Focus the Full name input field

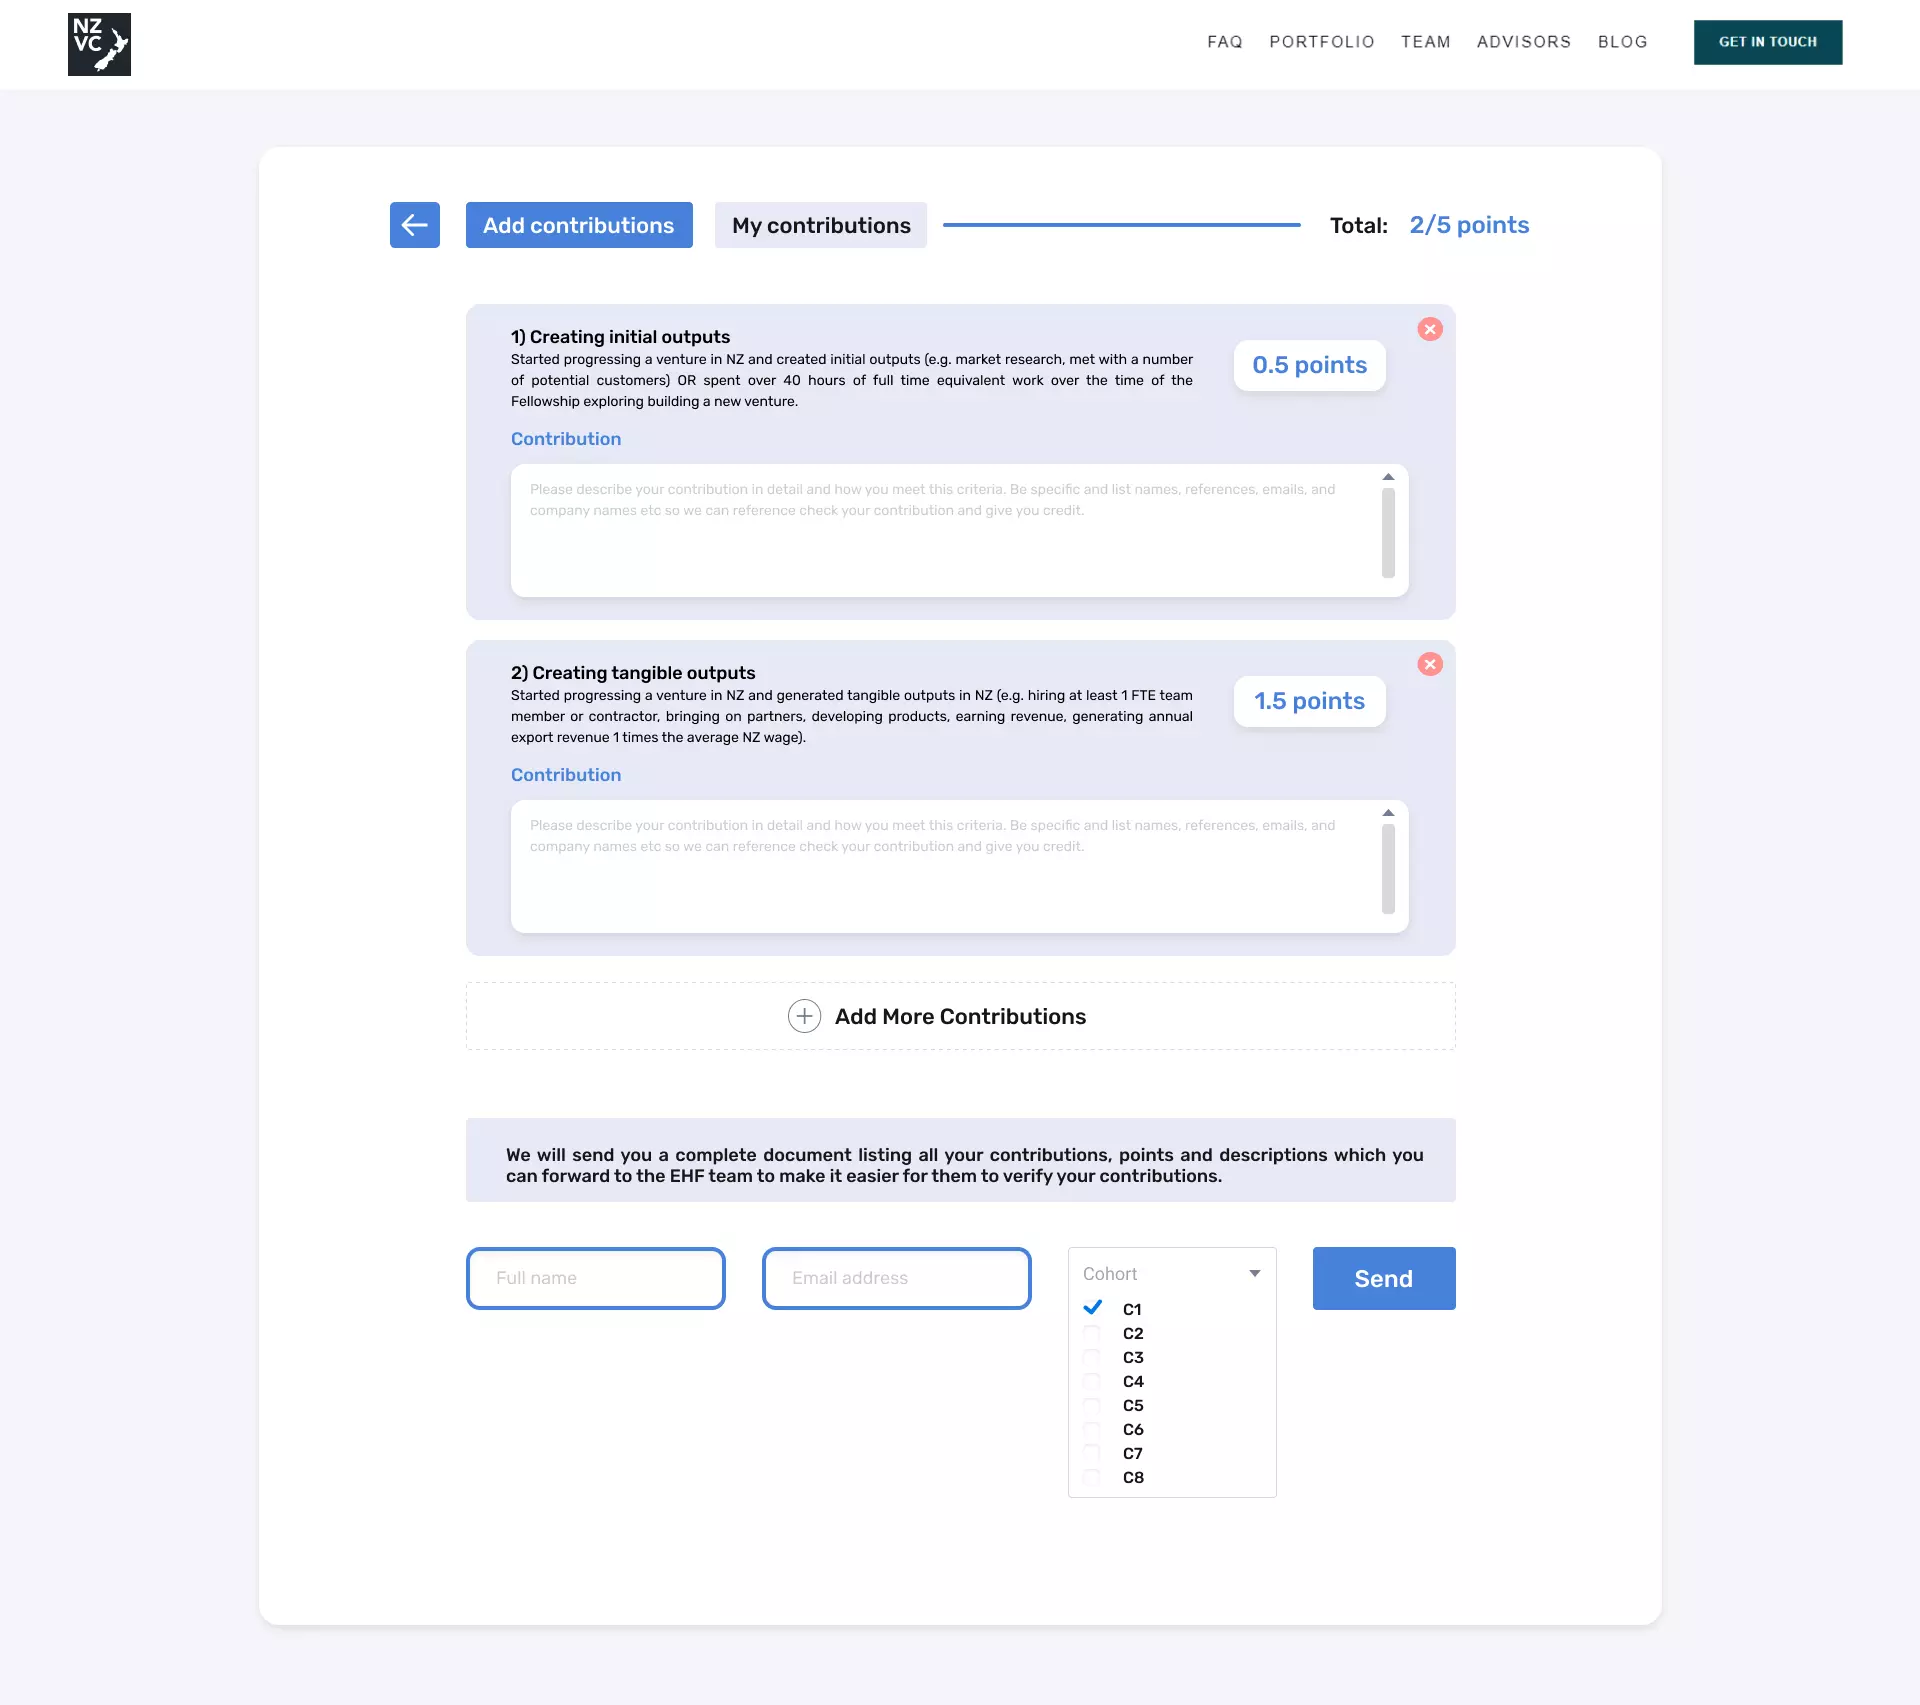tap(596, 1278)
